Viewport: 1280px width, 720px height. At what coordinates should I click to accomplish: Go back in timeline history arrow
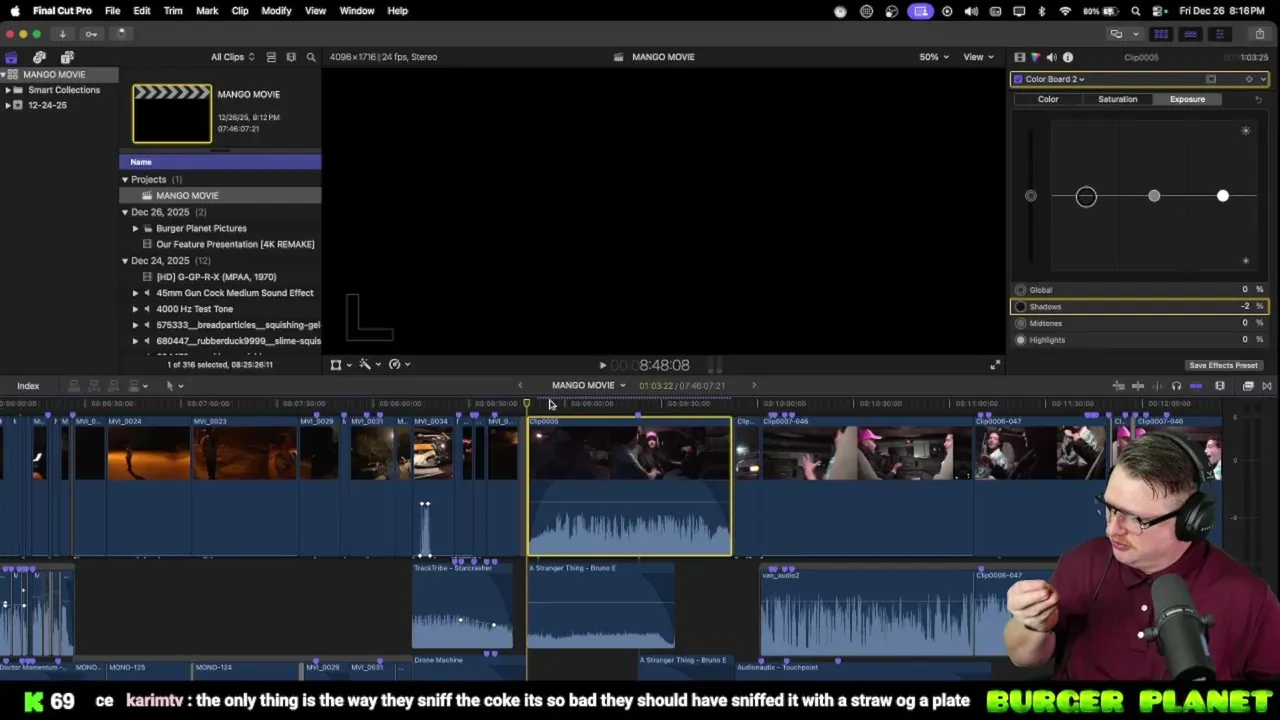pos(519,385)
